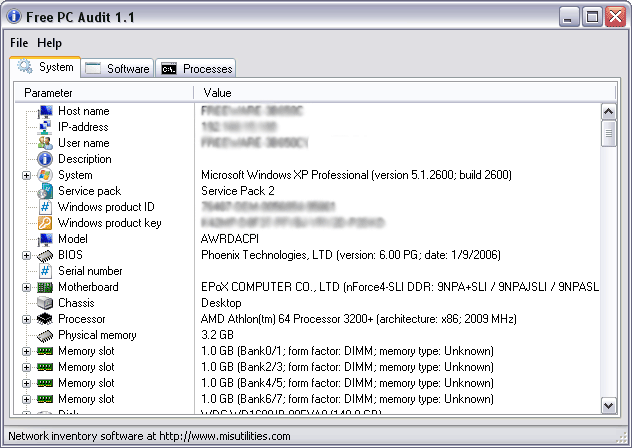Click the Parameter column header
The width and height of the screenshot is (632, 448).
pos(104,93)
